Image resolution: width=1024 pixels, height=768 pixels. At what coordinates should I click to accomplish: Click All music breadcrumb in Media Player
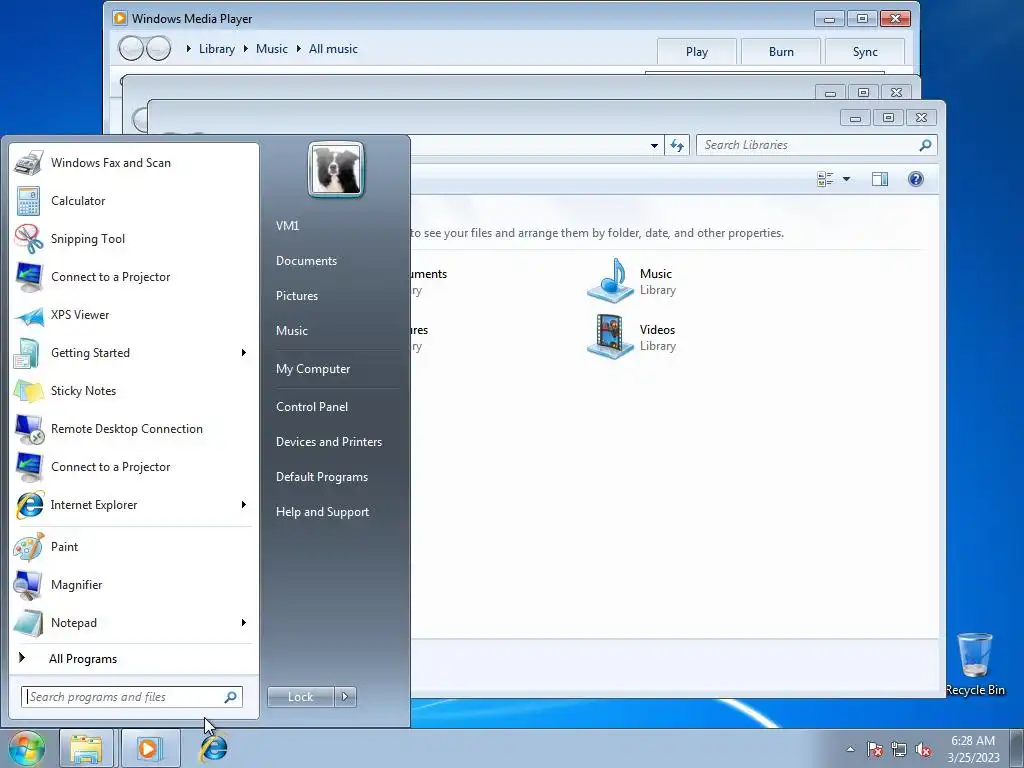[x=333, y=49]
